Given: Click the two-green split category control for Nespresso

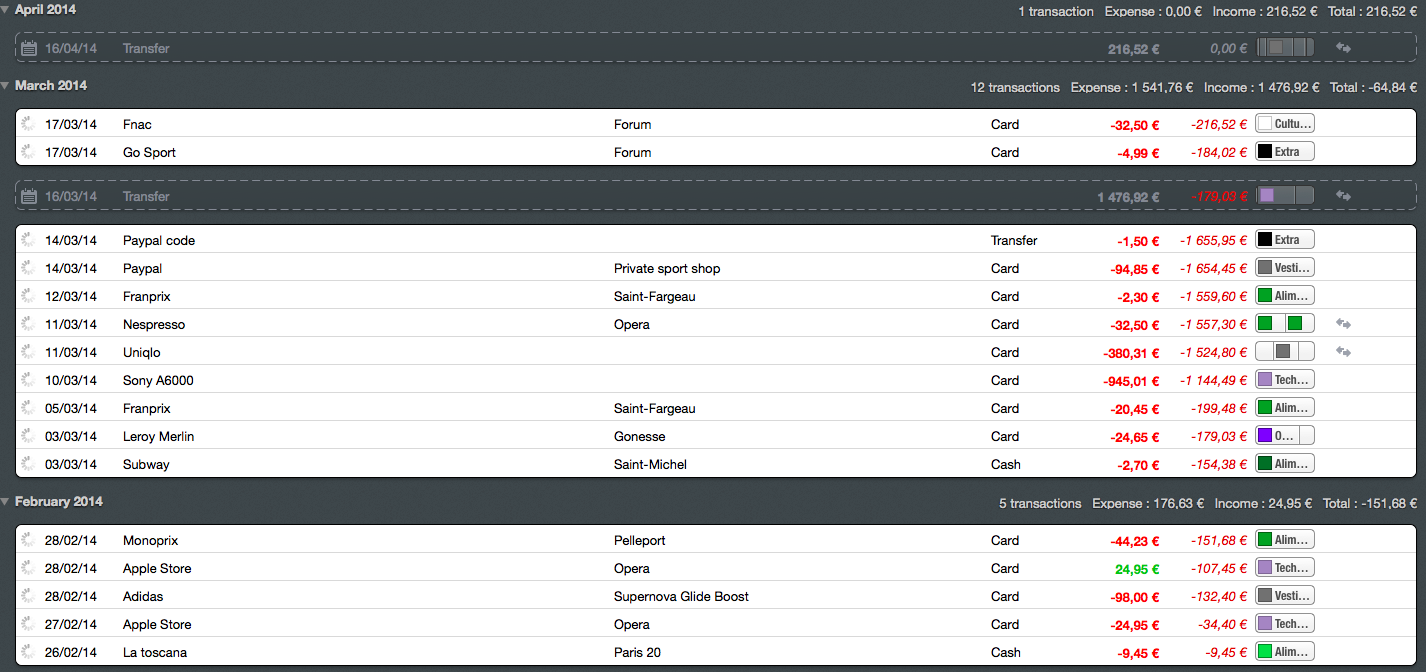Looking at the screenshot, I should coord(1284,324).
